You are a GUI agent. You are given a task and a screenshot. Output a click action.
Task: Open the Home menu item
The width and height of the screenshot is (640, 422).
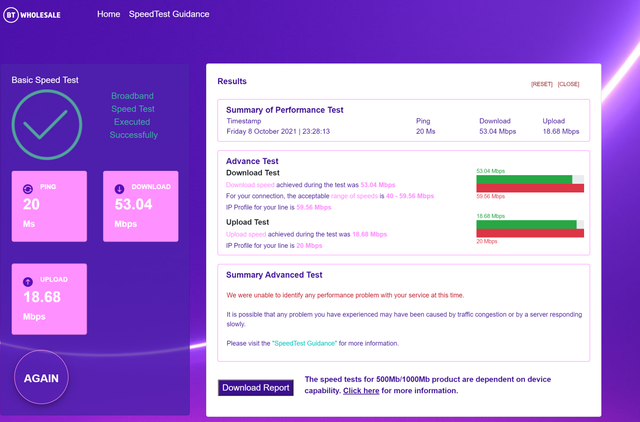pyautogui.click(x=109, y=14)
